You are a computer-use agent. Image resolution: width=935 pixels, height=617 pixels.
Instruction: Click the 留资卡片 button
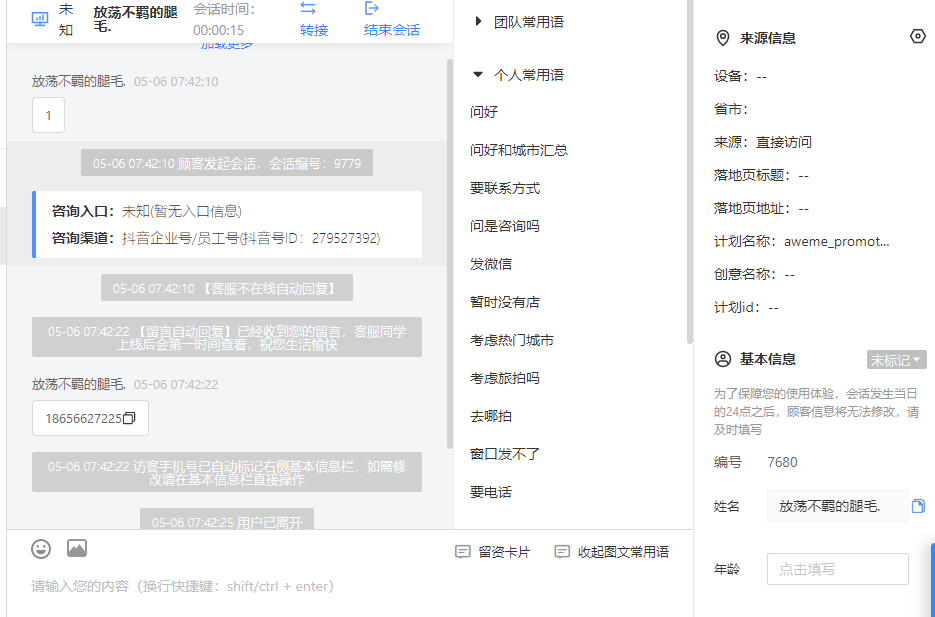click(493, 552)
